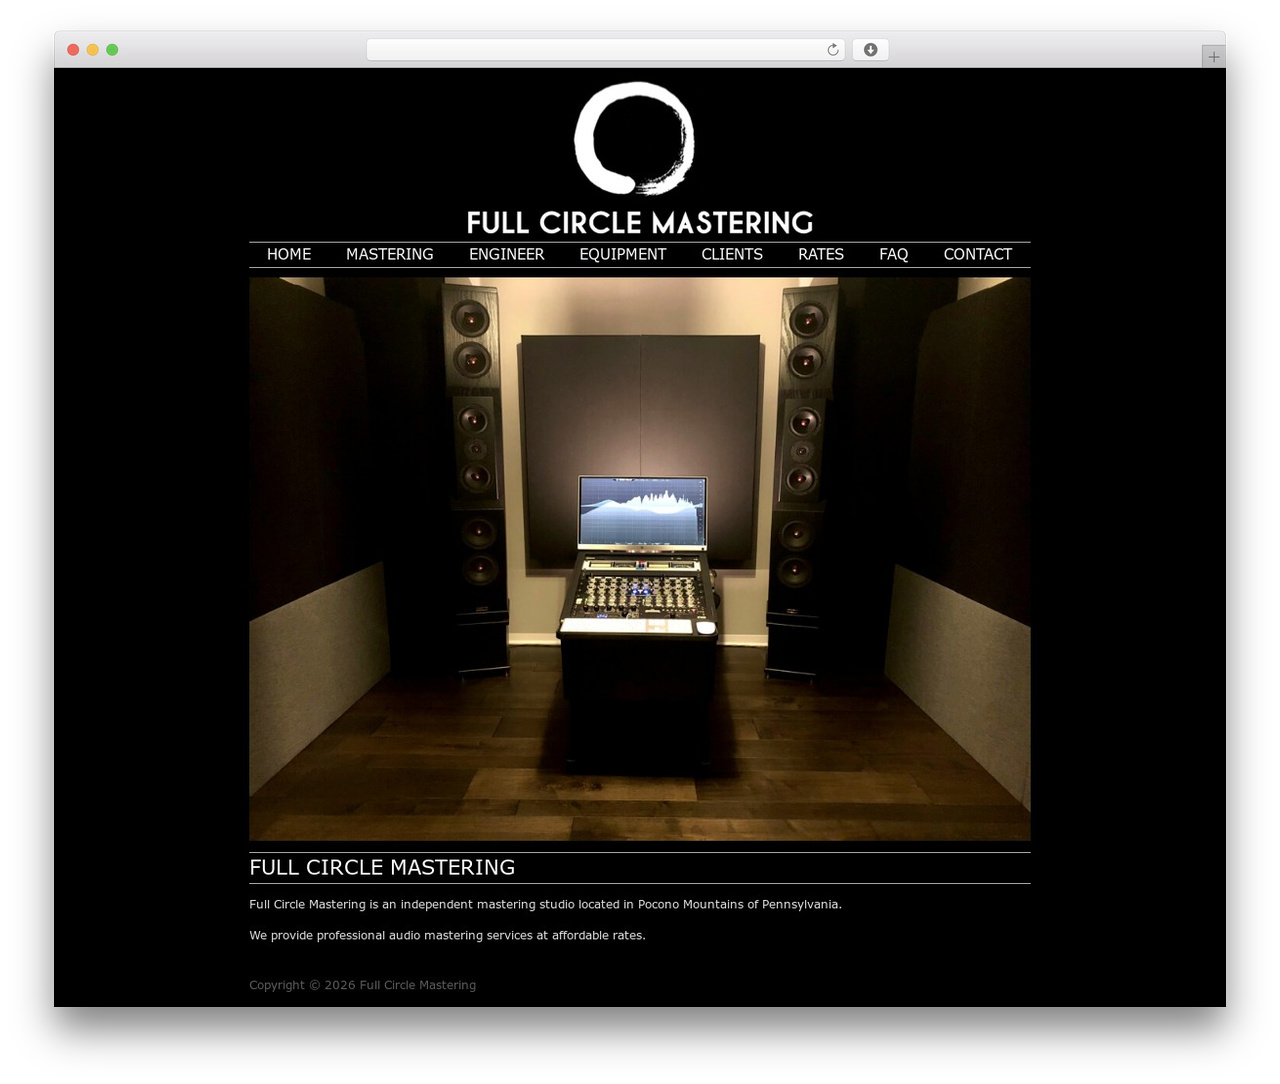Show the RATES page

[x=821, y=254]
